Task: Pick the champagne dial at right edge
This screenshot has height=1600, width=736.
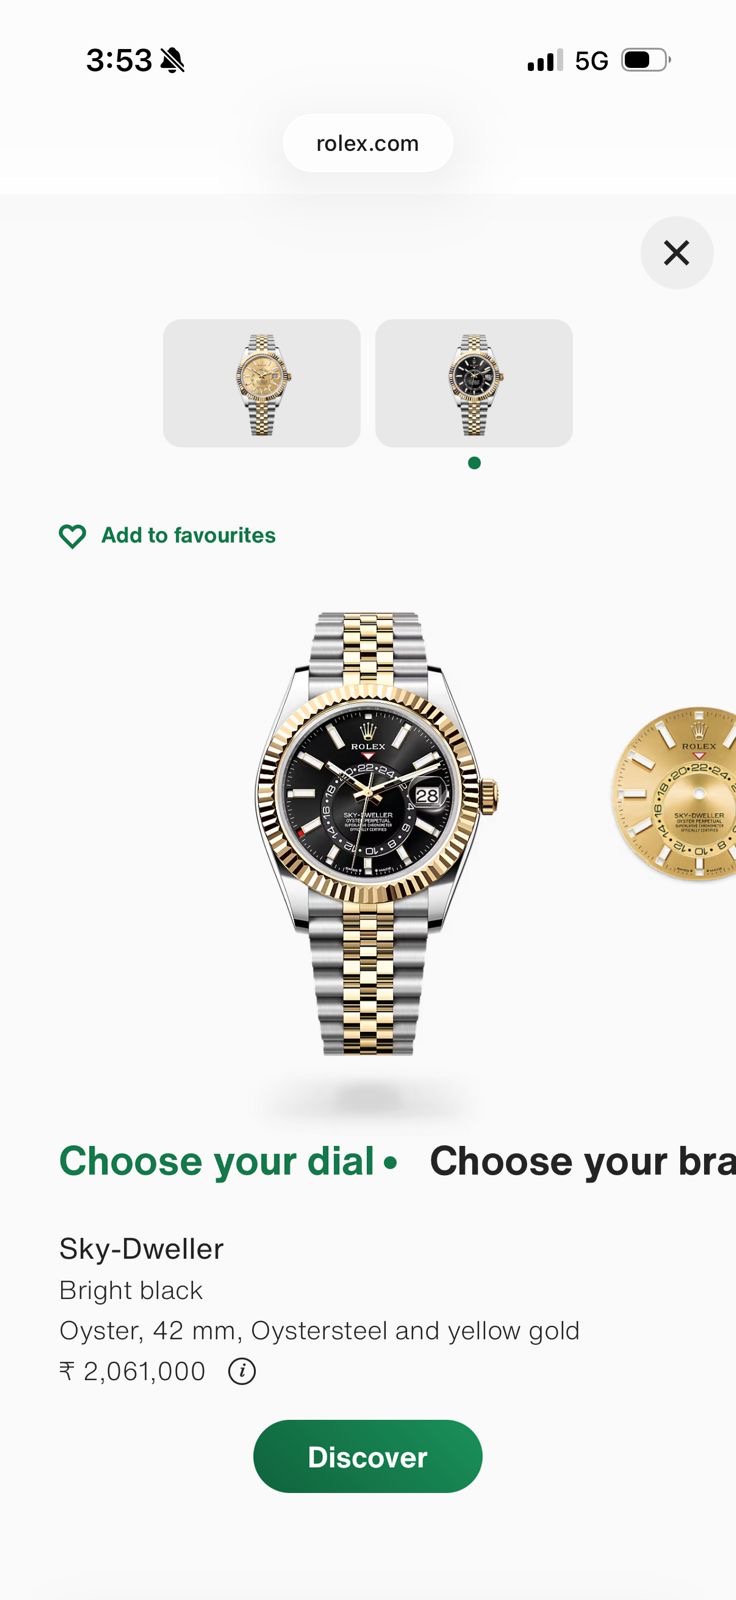Action: click(x=674, y=794)
